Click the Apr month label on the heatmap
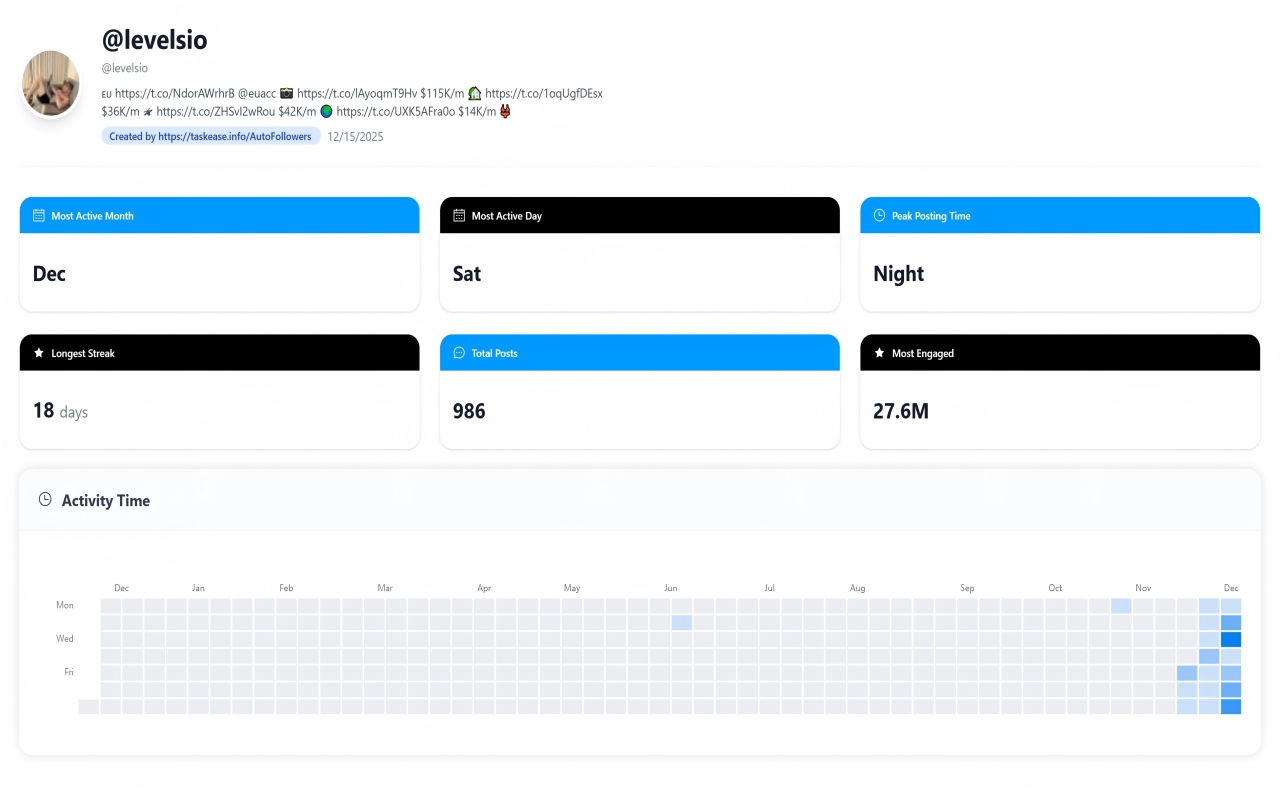Viewport: 1280px width, 800px height. coord(484,588)
